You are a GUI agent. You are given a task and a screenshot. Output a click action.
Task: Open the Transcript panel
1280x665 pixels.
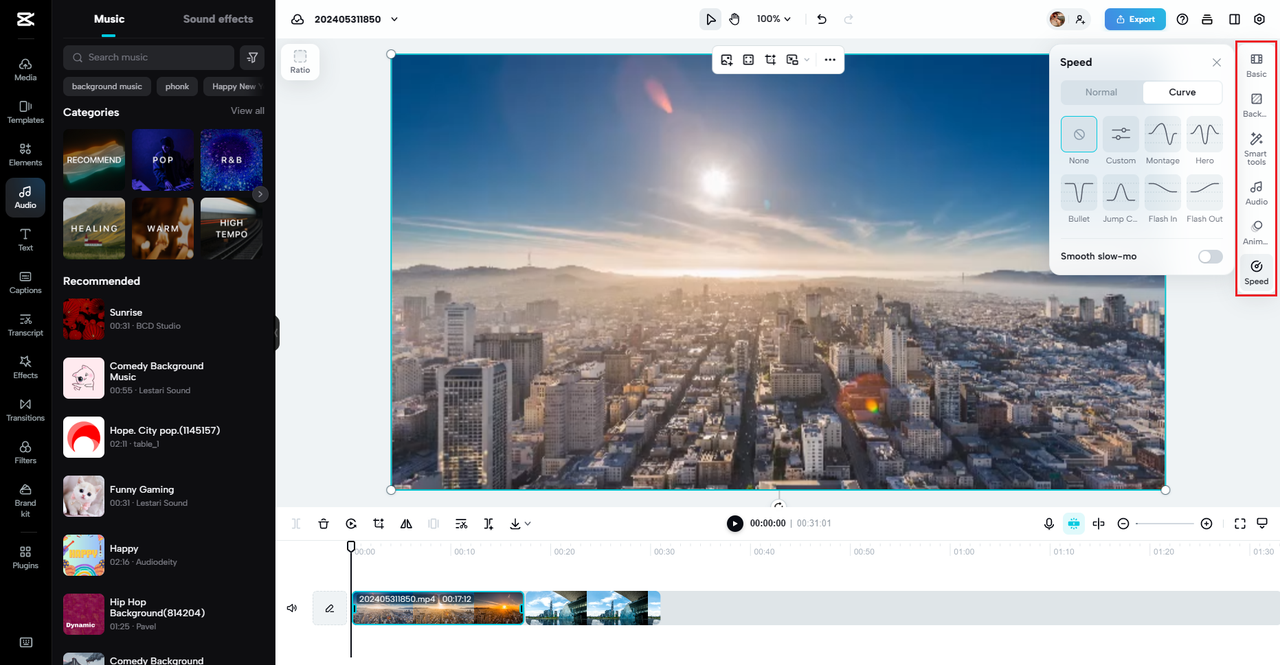click(25, 324)
